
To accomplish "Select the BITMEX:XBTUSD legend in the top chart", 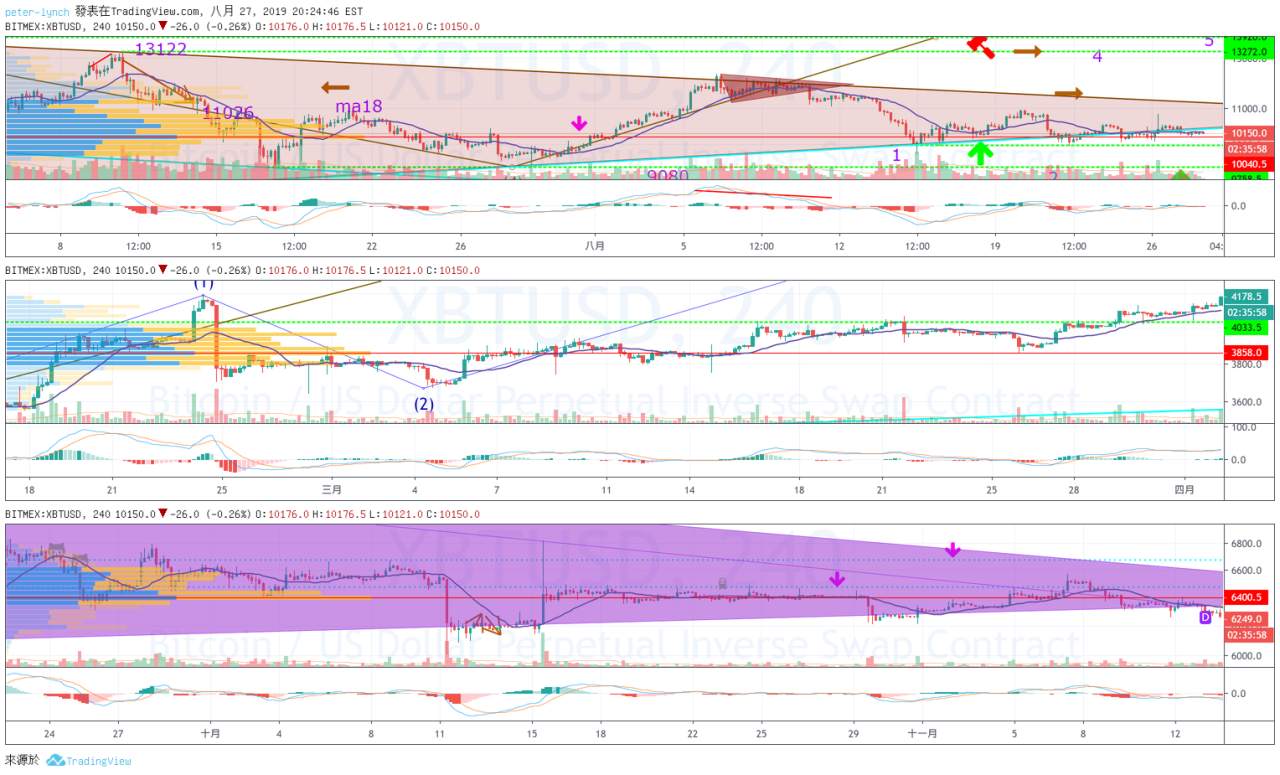I will 41,27.
